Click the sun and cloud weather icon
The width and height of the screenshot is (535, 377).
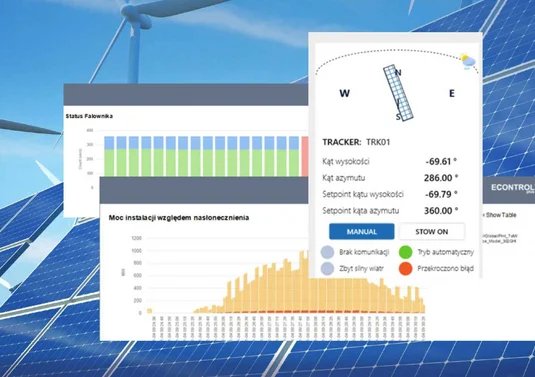point(468,61)
